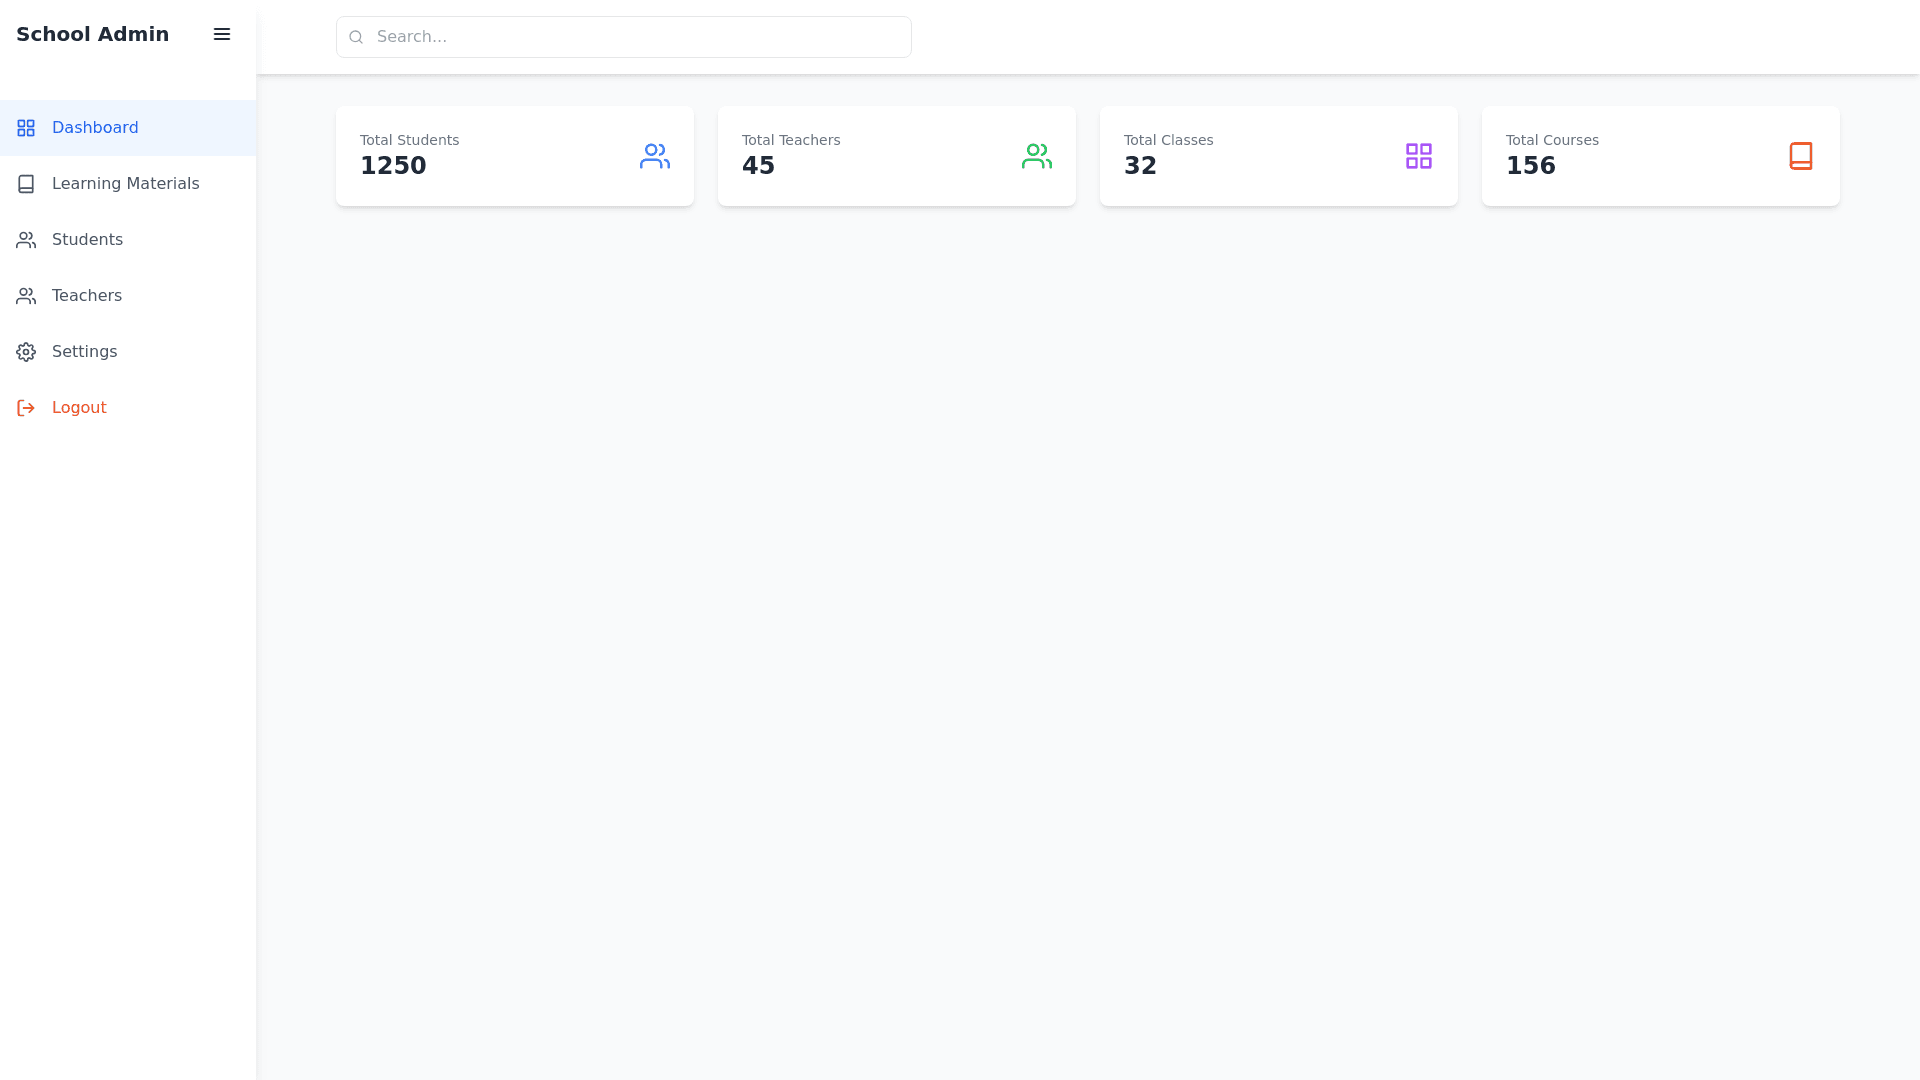This screenshot has width=1920, height=1080.
Task: Click inside the Search field
Action: point(624,36)
